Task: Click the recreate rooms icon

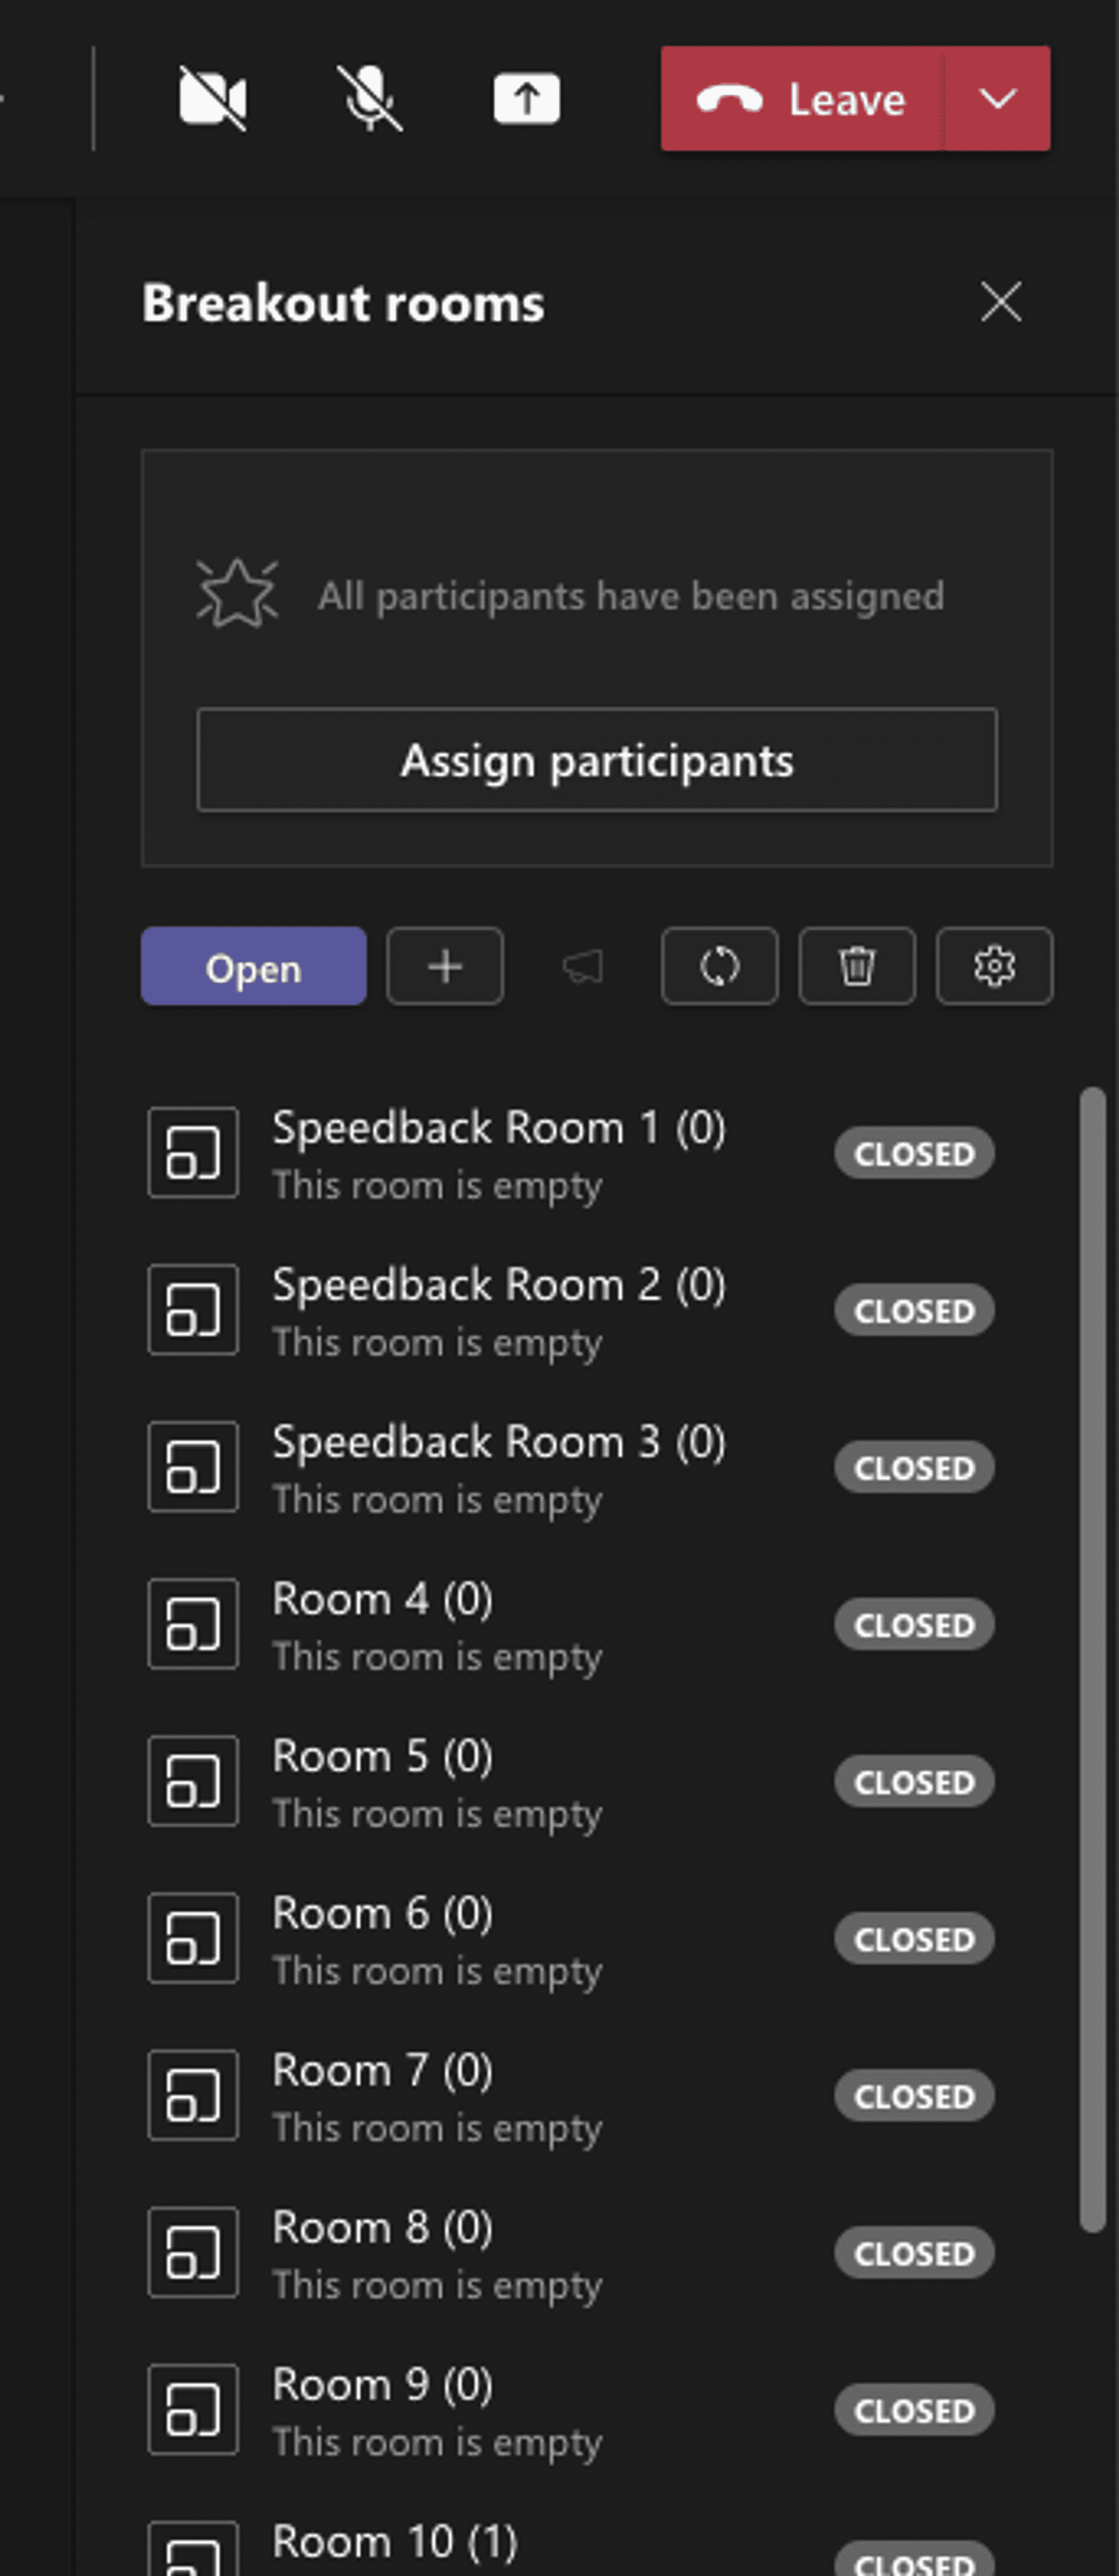Action: tap(719, 966)
